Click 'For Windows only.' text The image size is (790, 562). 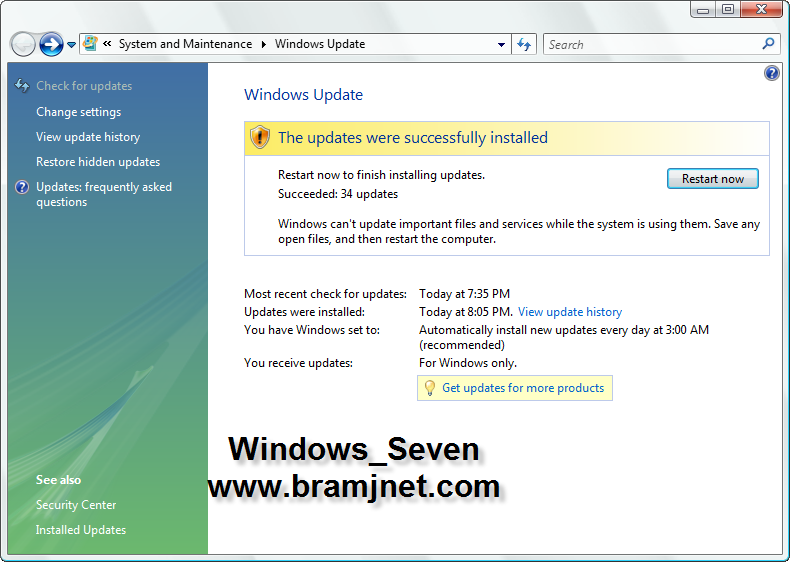[468, 363]
